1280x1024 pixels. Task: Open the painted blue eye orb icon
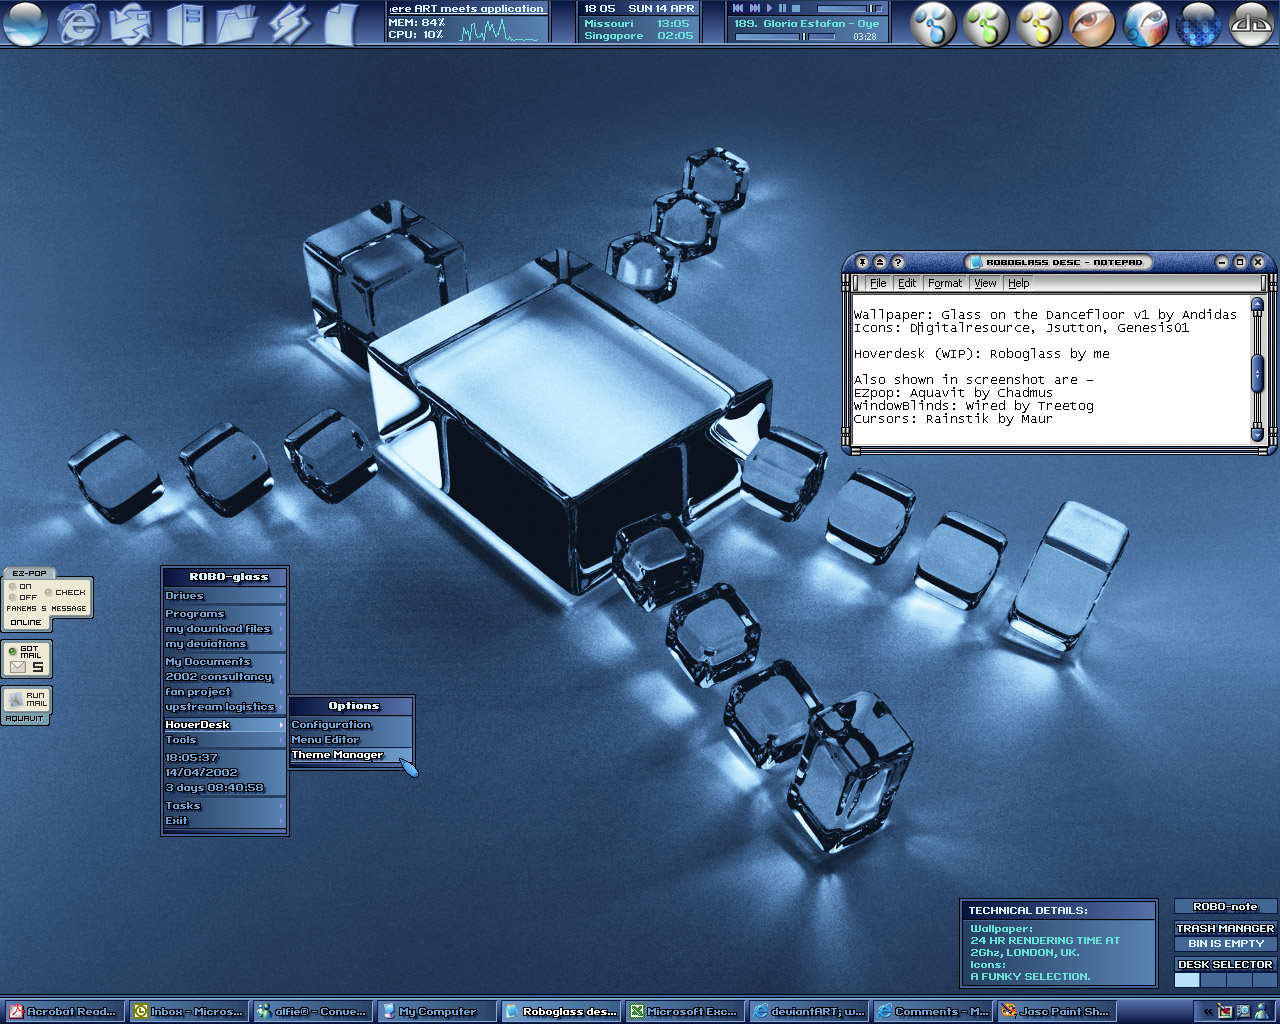coord(1146,24)
